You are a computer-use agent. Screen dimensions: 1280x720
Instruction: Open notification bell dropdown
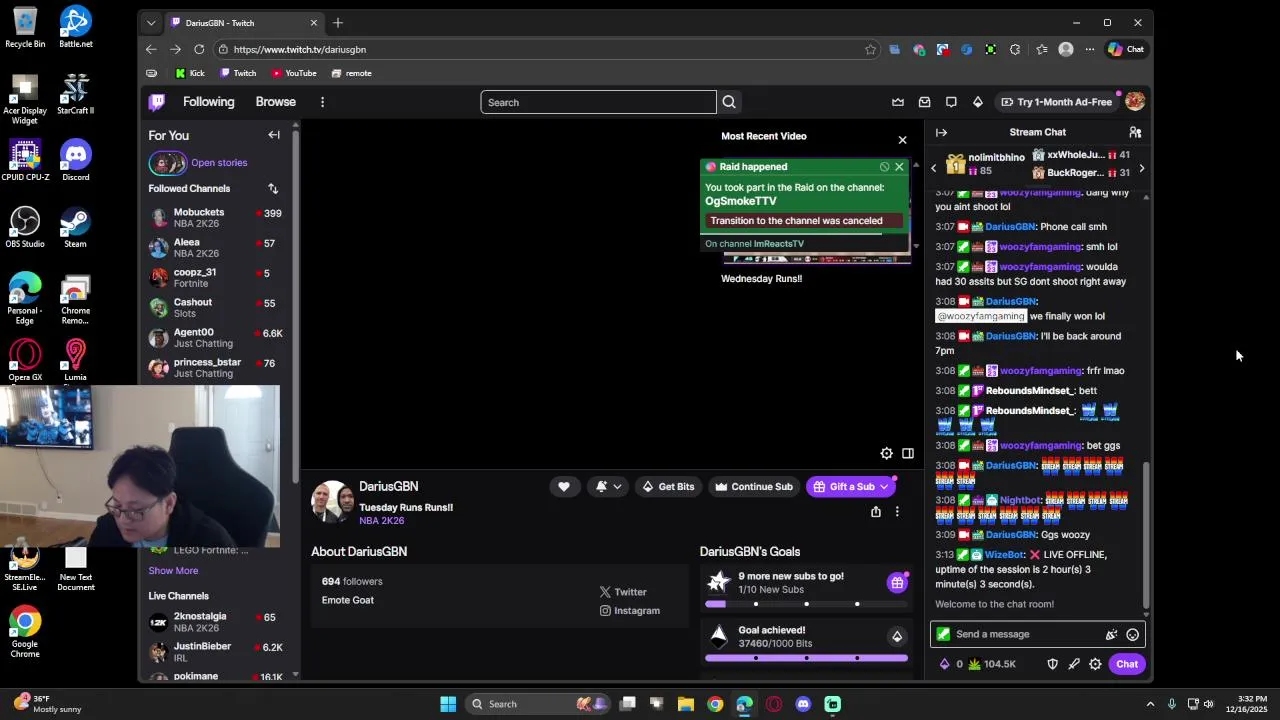(x=608, y=487)
